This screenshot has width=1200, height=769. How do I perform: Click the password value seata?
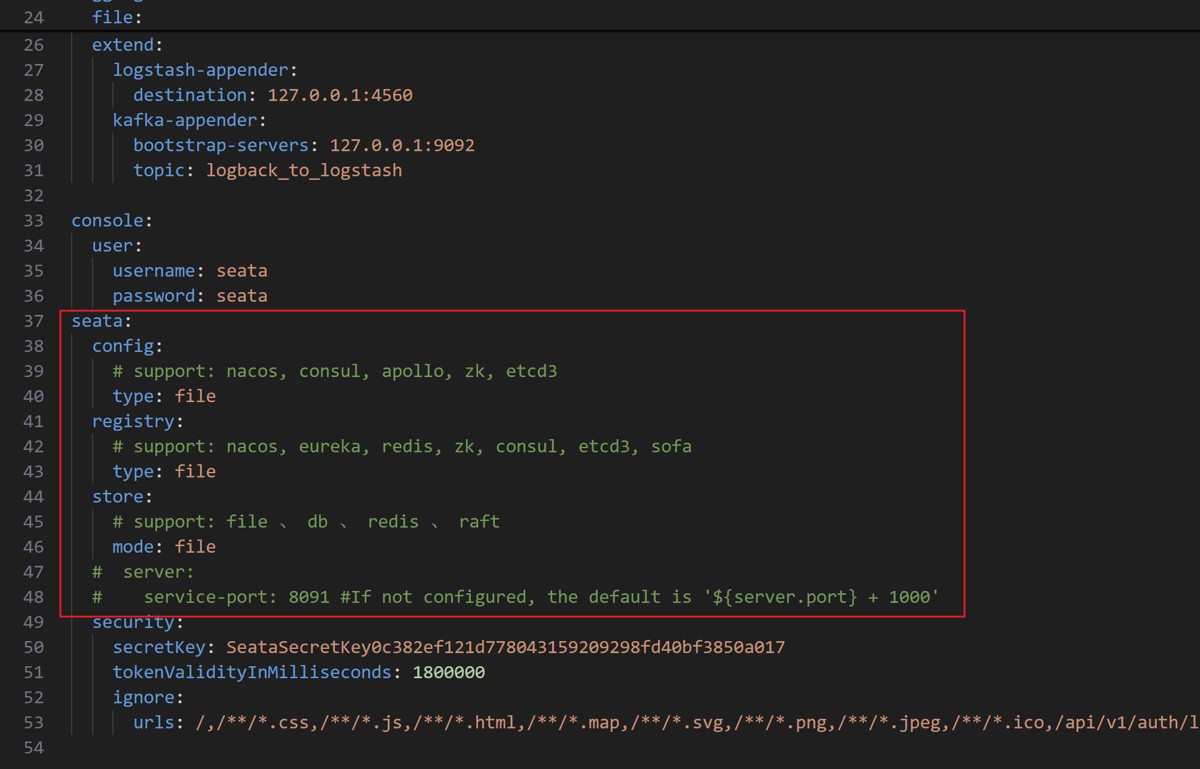point(241,296)
